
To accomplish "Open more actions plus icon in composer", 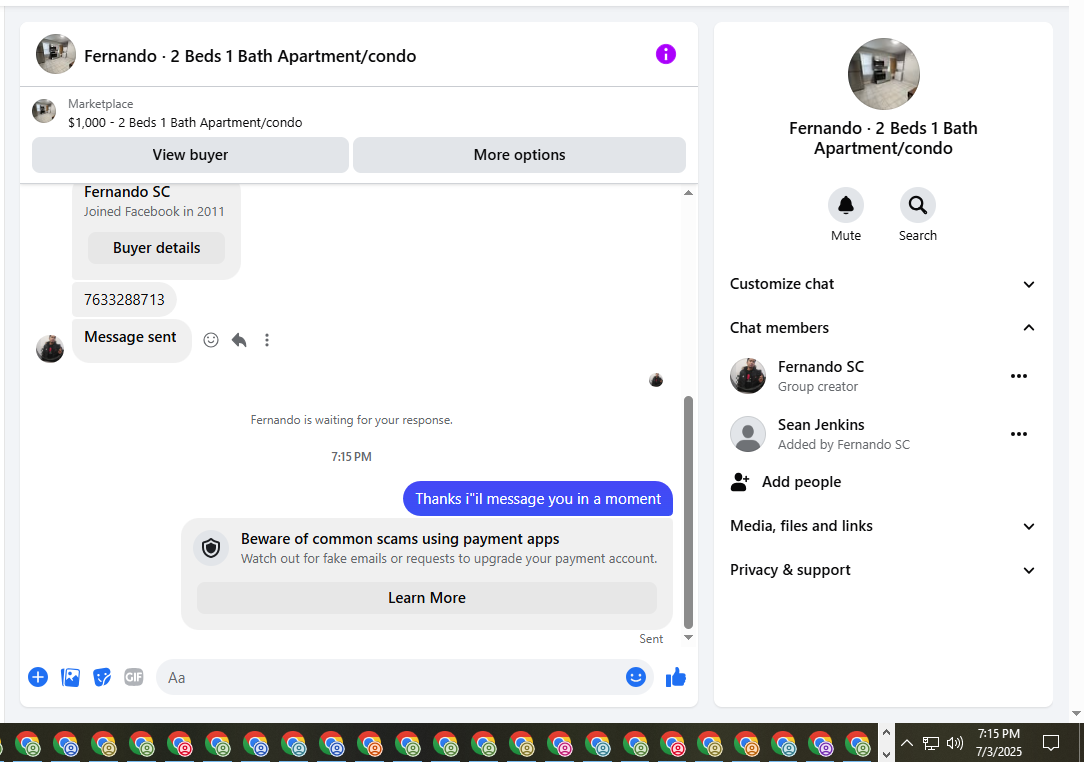I will coord(38,677).
